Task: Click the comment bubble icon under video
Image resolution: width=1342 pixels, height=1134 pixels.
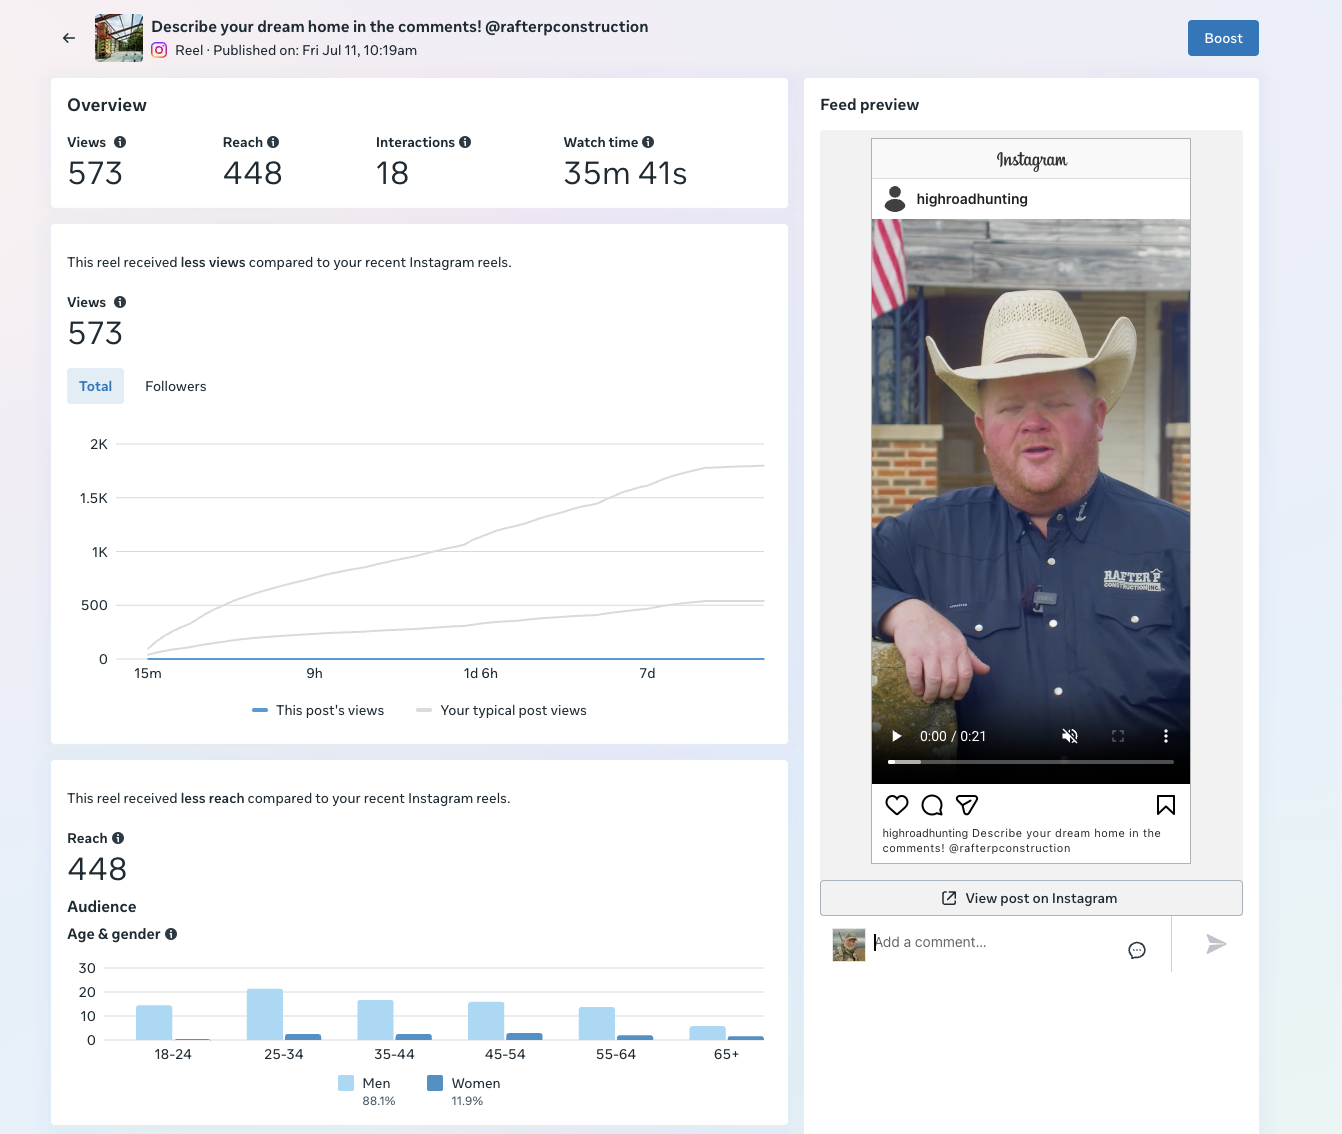Action: point(932,805)
